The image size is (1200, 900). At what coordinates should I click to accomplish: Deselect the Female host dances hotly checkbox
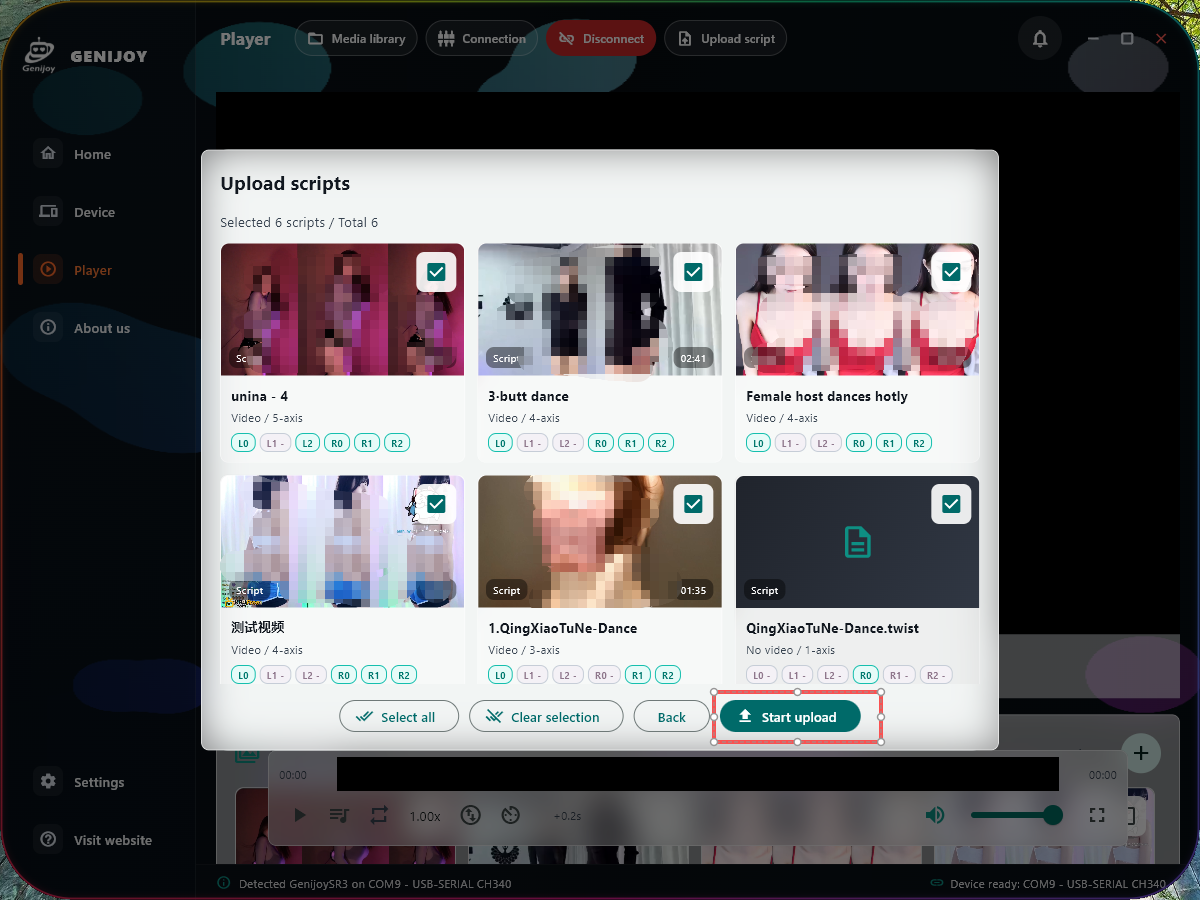[x=951, y=272]
